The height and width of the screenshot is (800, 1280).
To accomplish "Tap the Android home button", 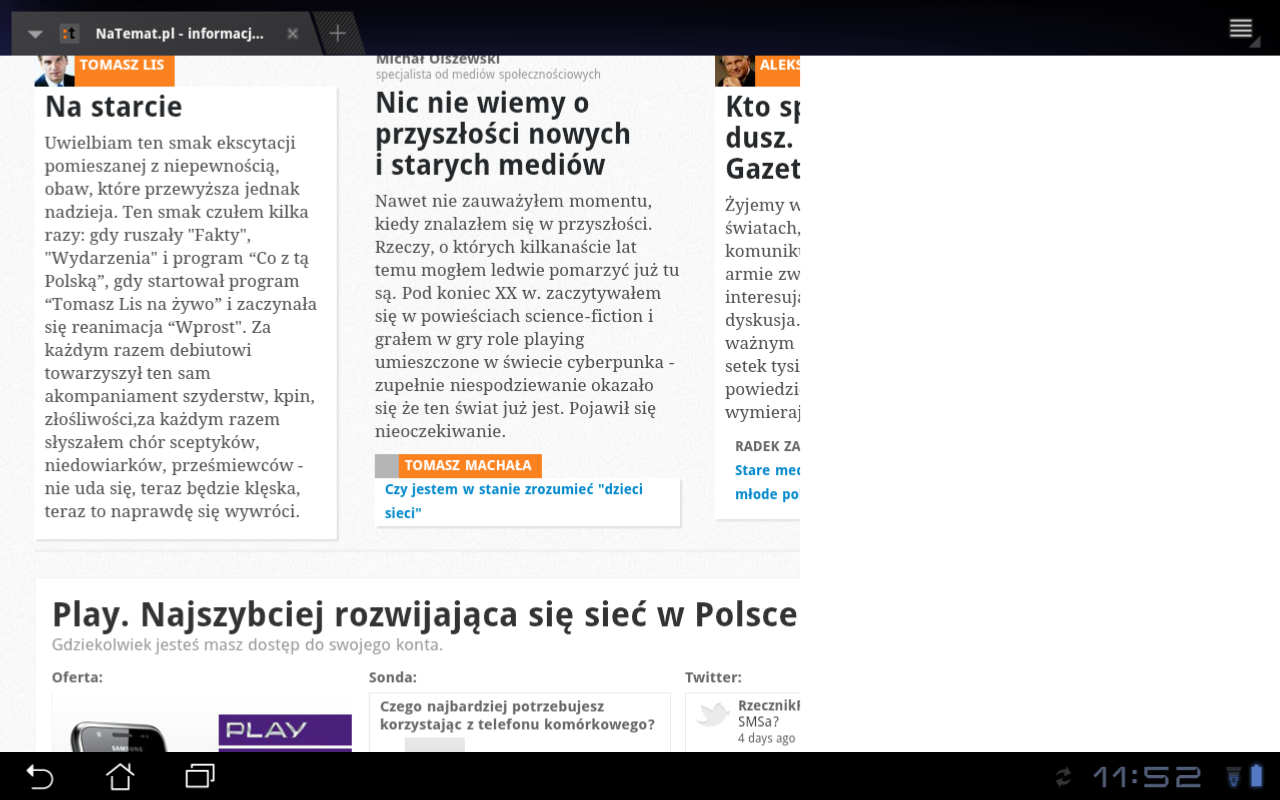I will pos(120,776).
